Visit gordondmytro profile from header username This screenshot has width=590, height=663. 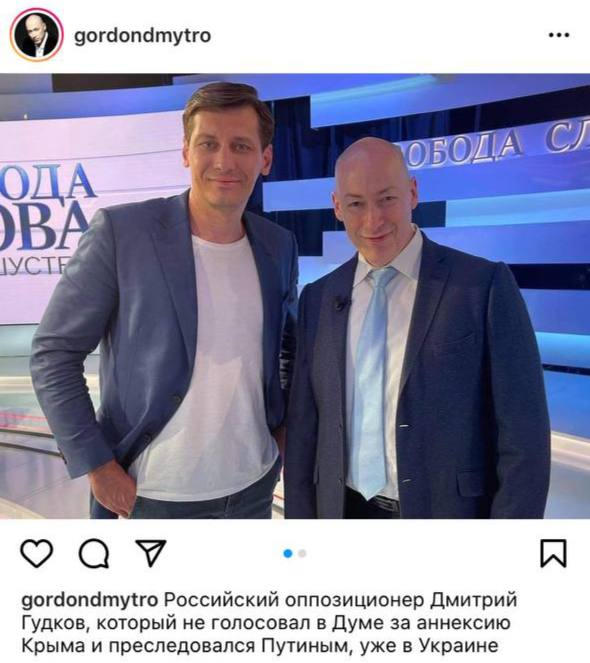143,36
